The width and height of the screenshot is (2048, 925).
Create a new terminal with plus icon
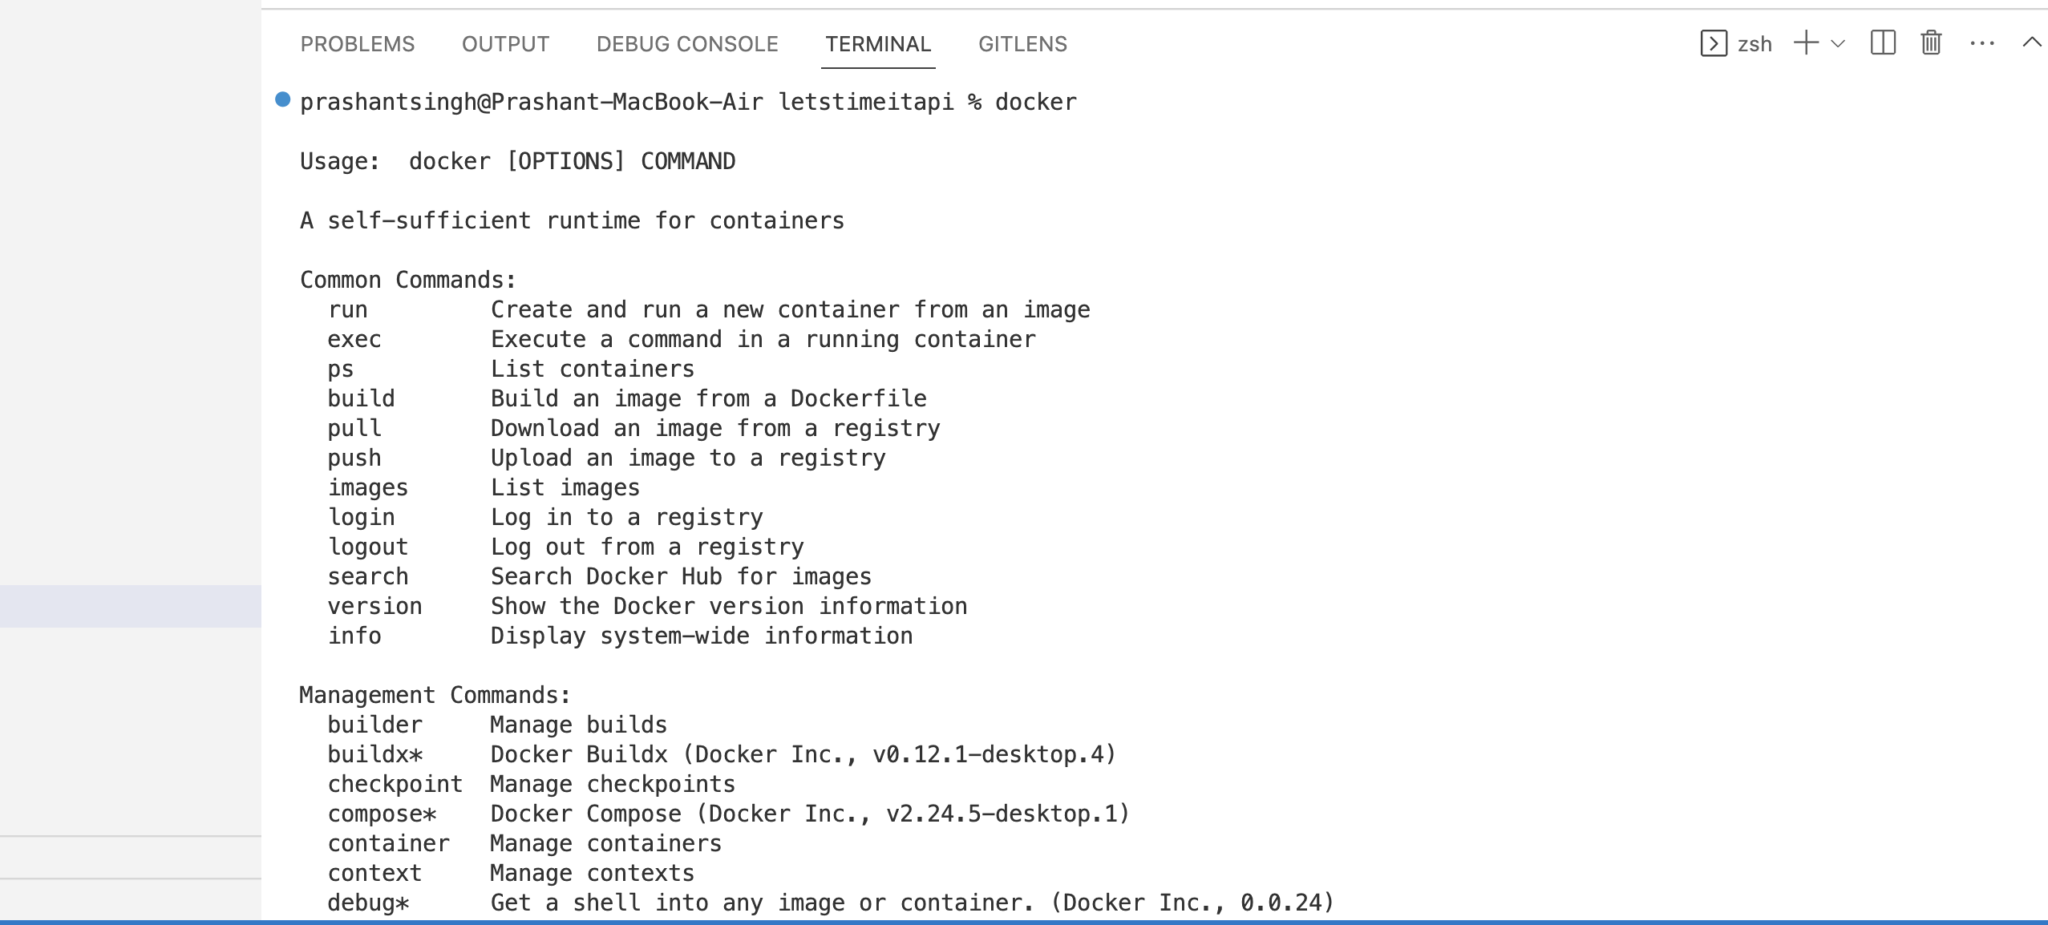coord(1806,43)
